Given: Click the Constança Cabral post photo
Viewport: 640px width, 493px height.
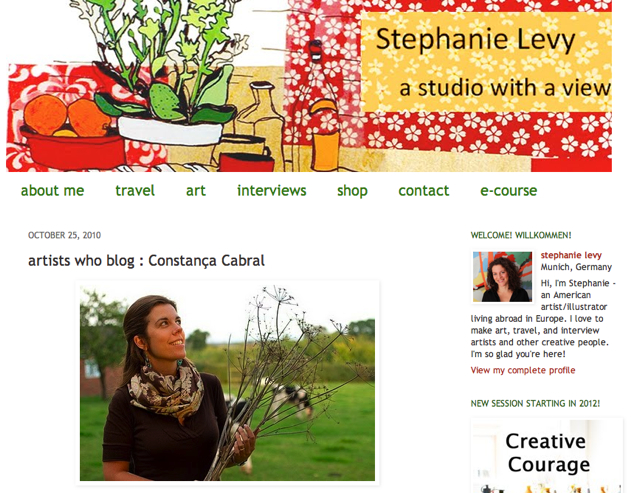Looking at the screenshot, I should (x=227, y=383).
